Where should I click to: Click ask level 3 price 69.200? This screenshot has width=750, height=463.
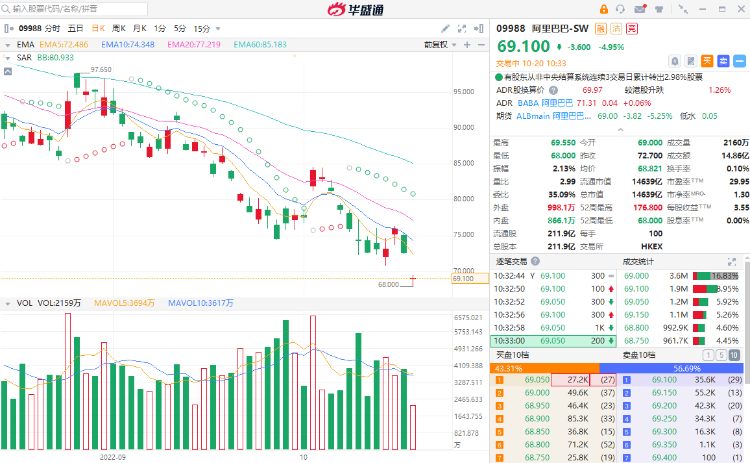pyautogui.click(x=664, y=406)
